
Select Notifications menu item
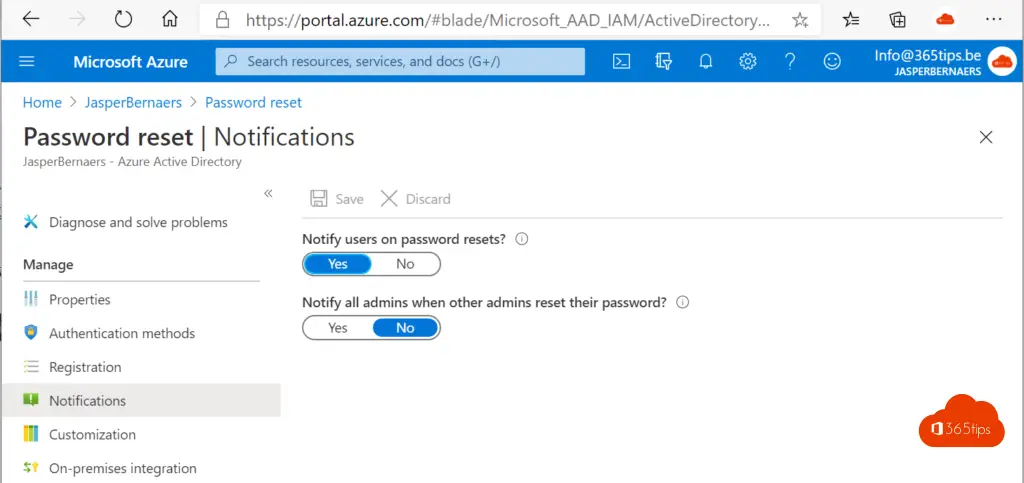click(140, 401)
